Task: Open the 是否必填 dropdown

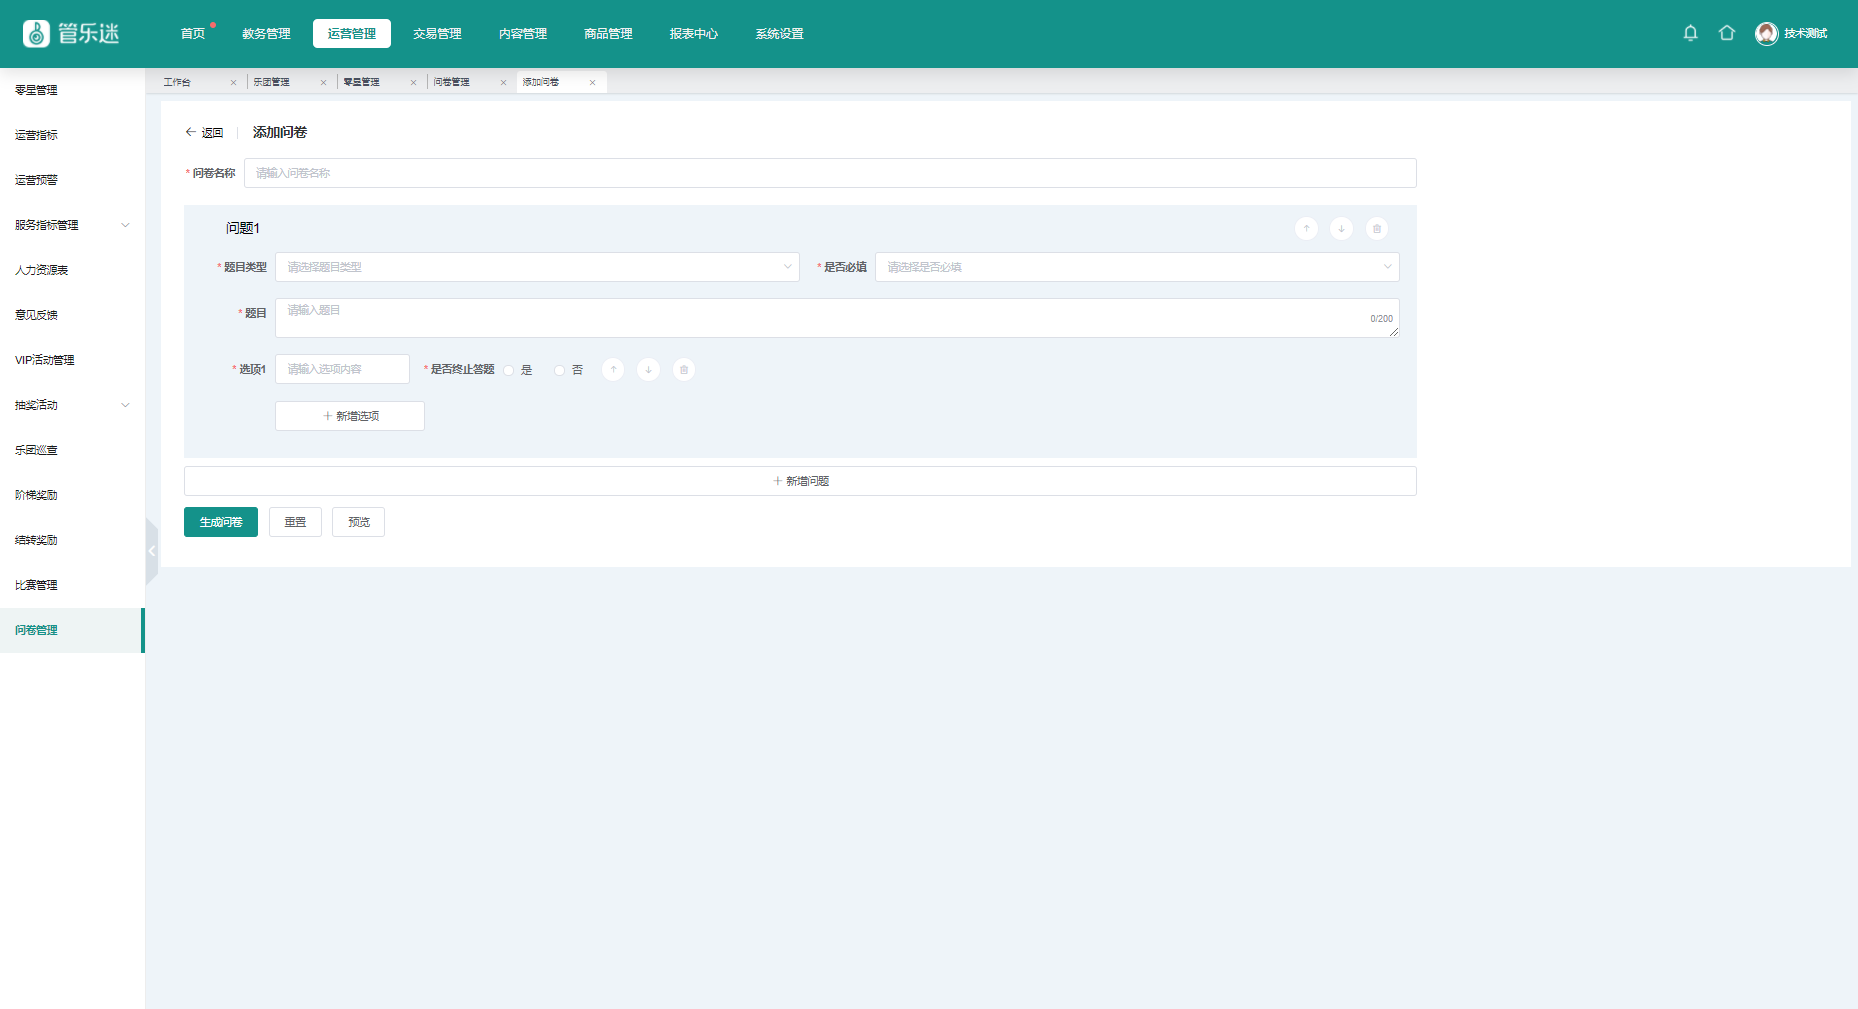Action: point(1136,267)
